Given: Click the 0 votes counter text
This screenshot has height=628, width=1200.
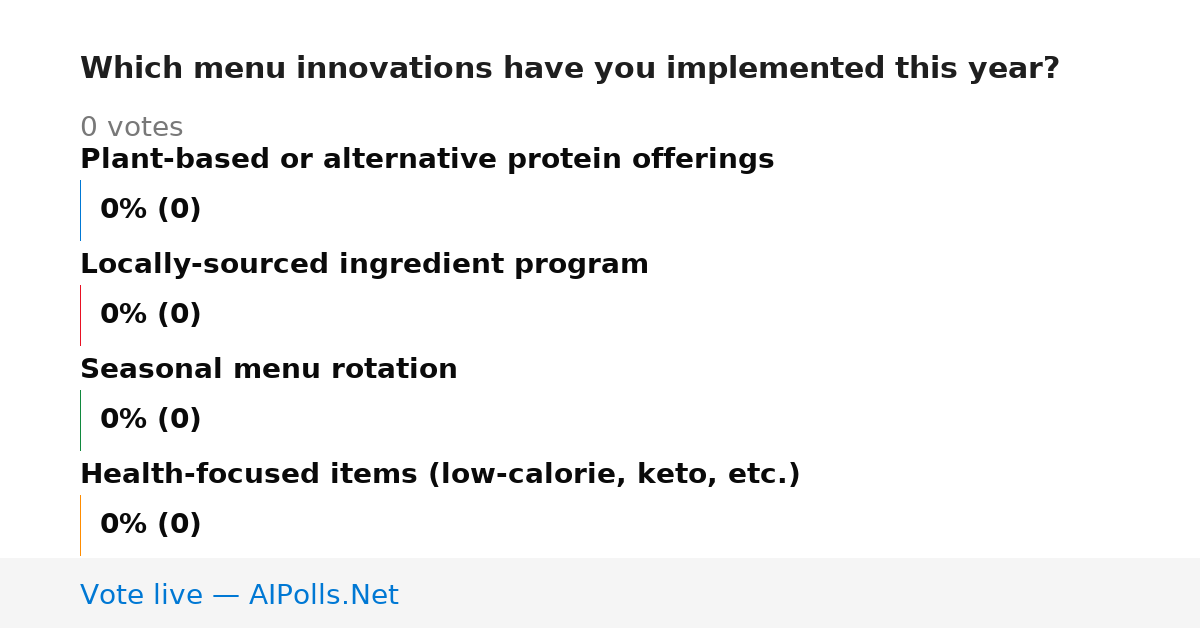Looking at the screenshot, I should [131, 128].
